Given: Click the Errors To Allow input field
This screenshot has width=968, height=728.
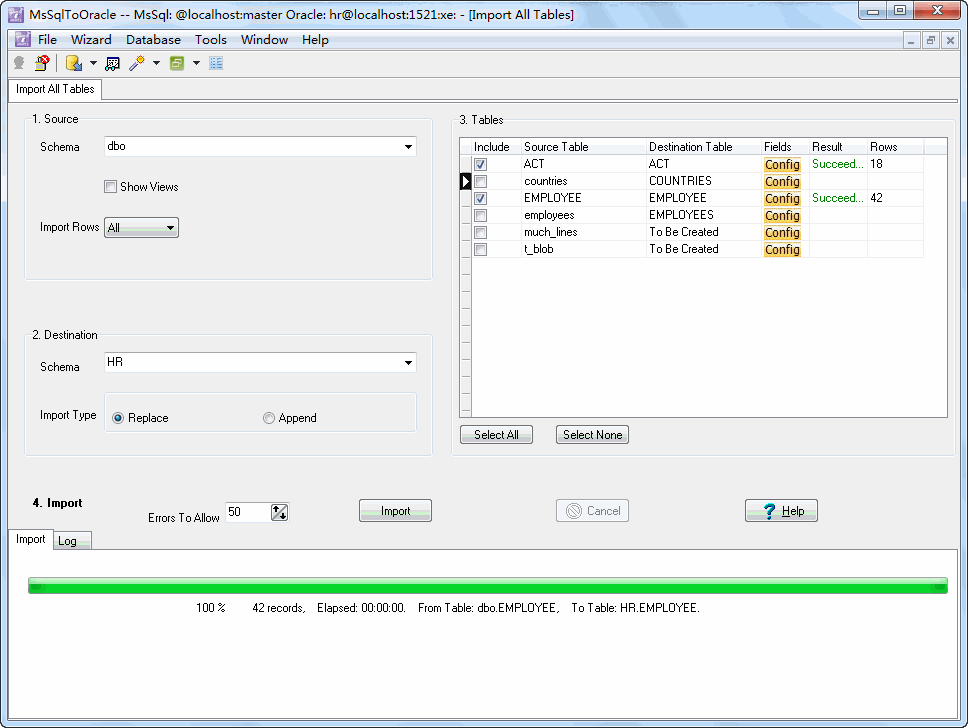Looking at the screenshot, I should [248, 512].
